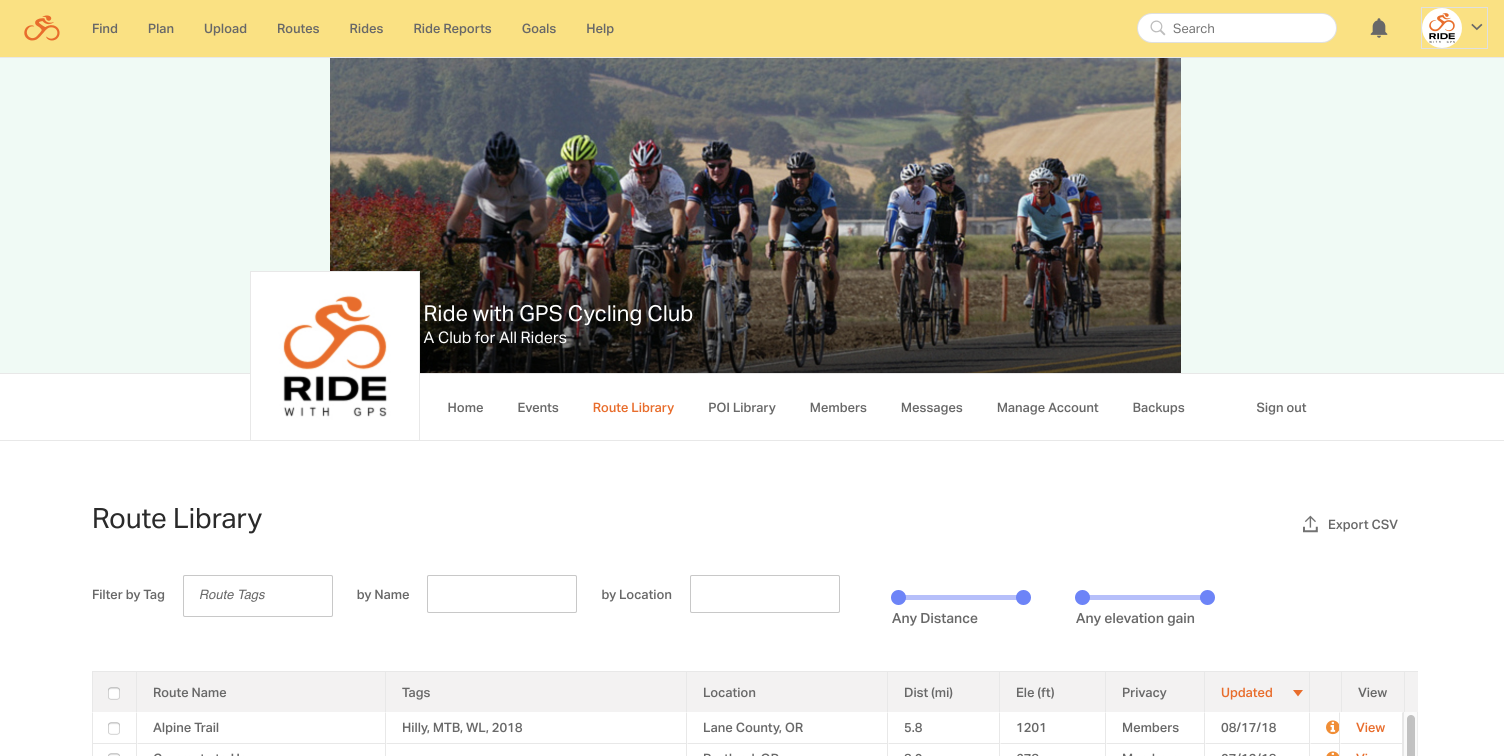Check the Alpine Trail row checkbox
The width and height of the screenshot is (1504, 756).
point(114,728)
